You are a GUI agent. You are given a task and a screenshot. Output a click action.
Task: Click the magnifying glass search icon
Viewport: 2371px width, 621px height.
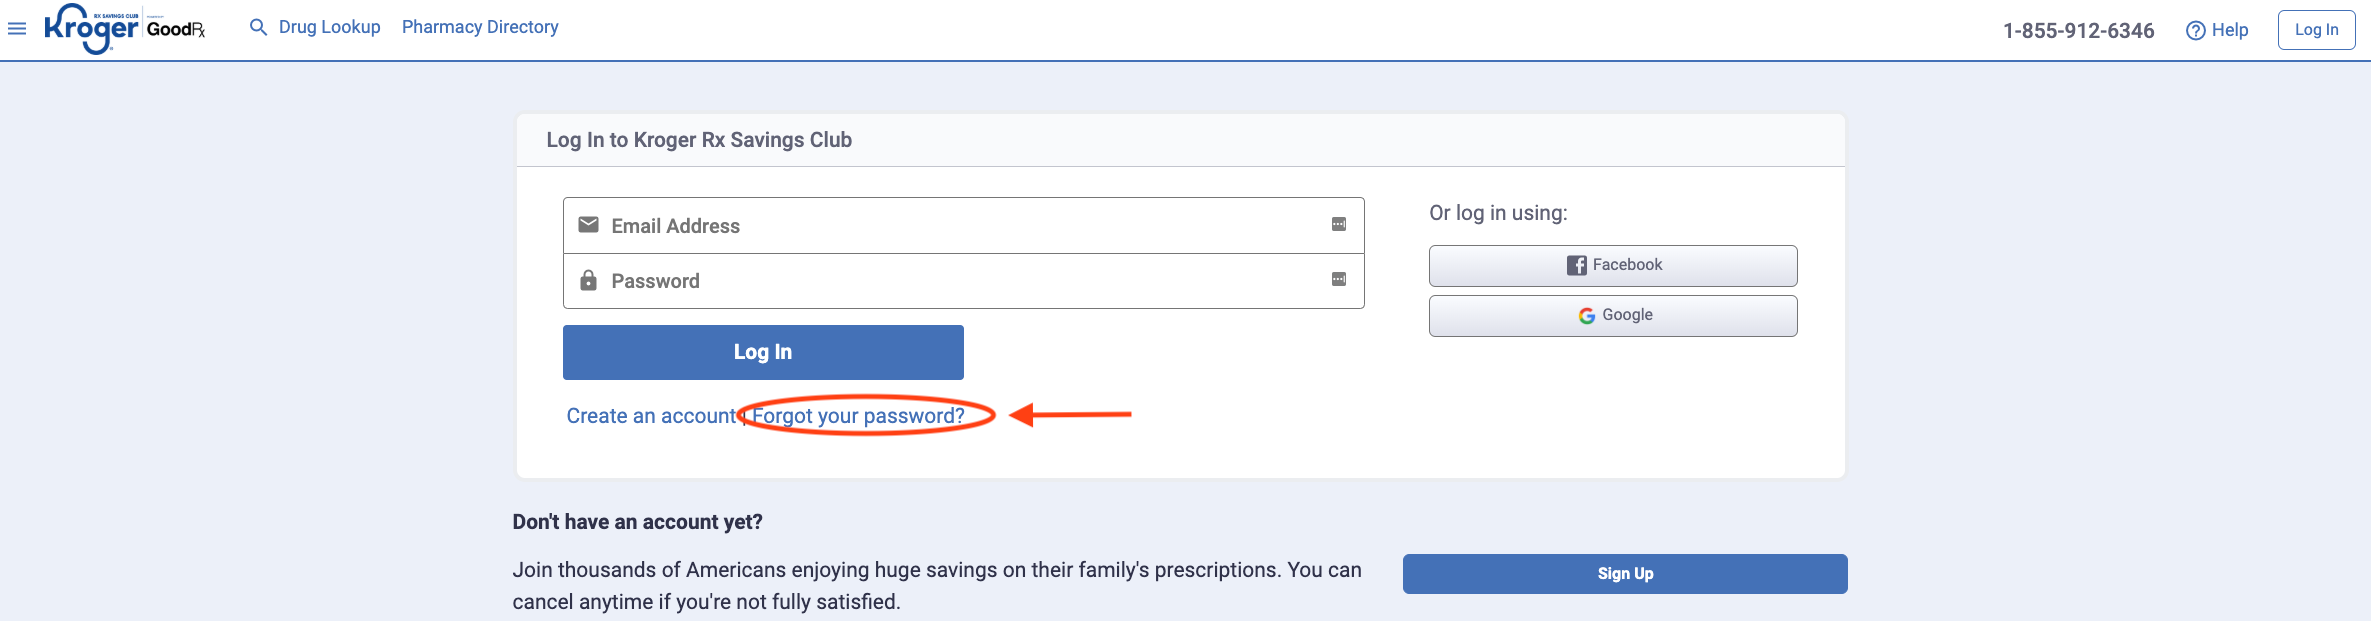tap(258, 27)
